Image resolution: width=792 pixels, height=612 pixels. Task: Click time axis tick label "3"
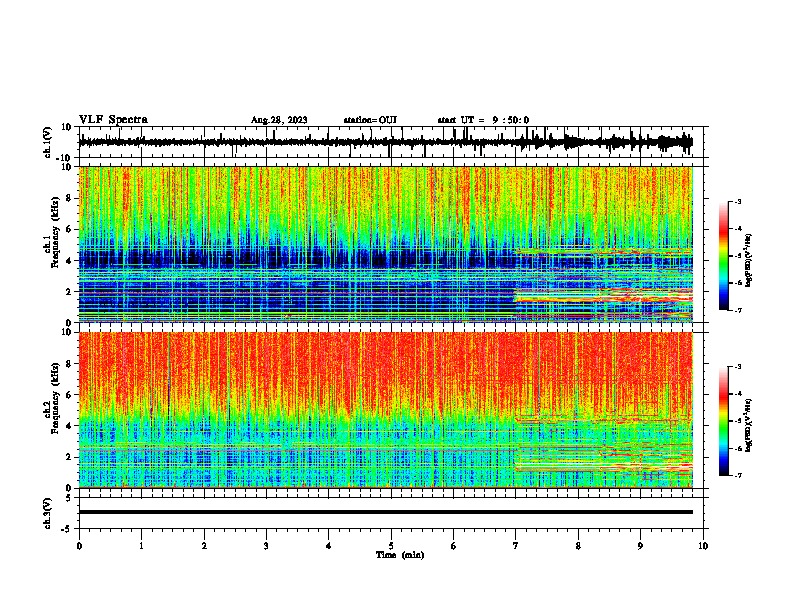point(266,545)
